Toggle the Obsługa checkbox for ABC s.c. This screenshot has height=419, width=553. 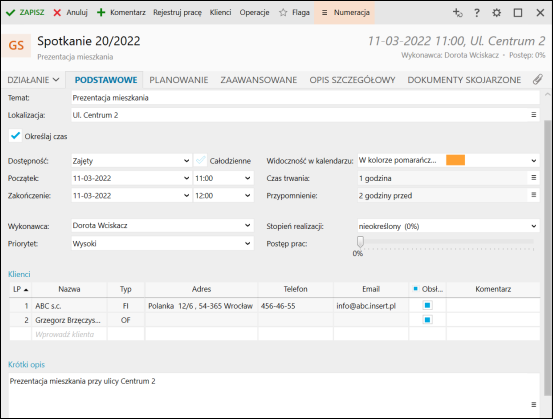pyautogui.click(x=427, y=305)
